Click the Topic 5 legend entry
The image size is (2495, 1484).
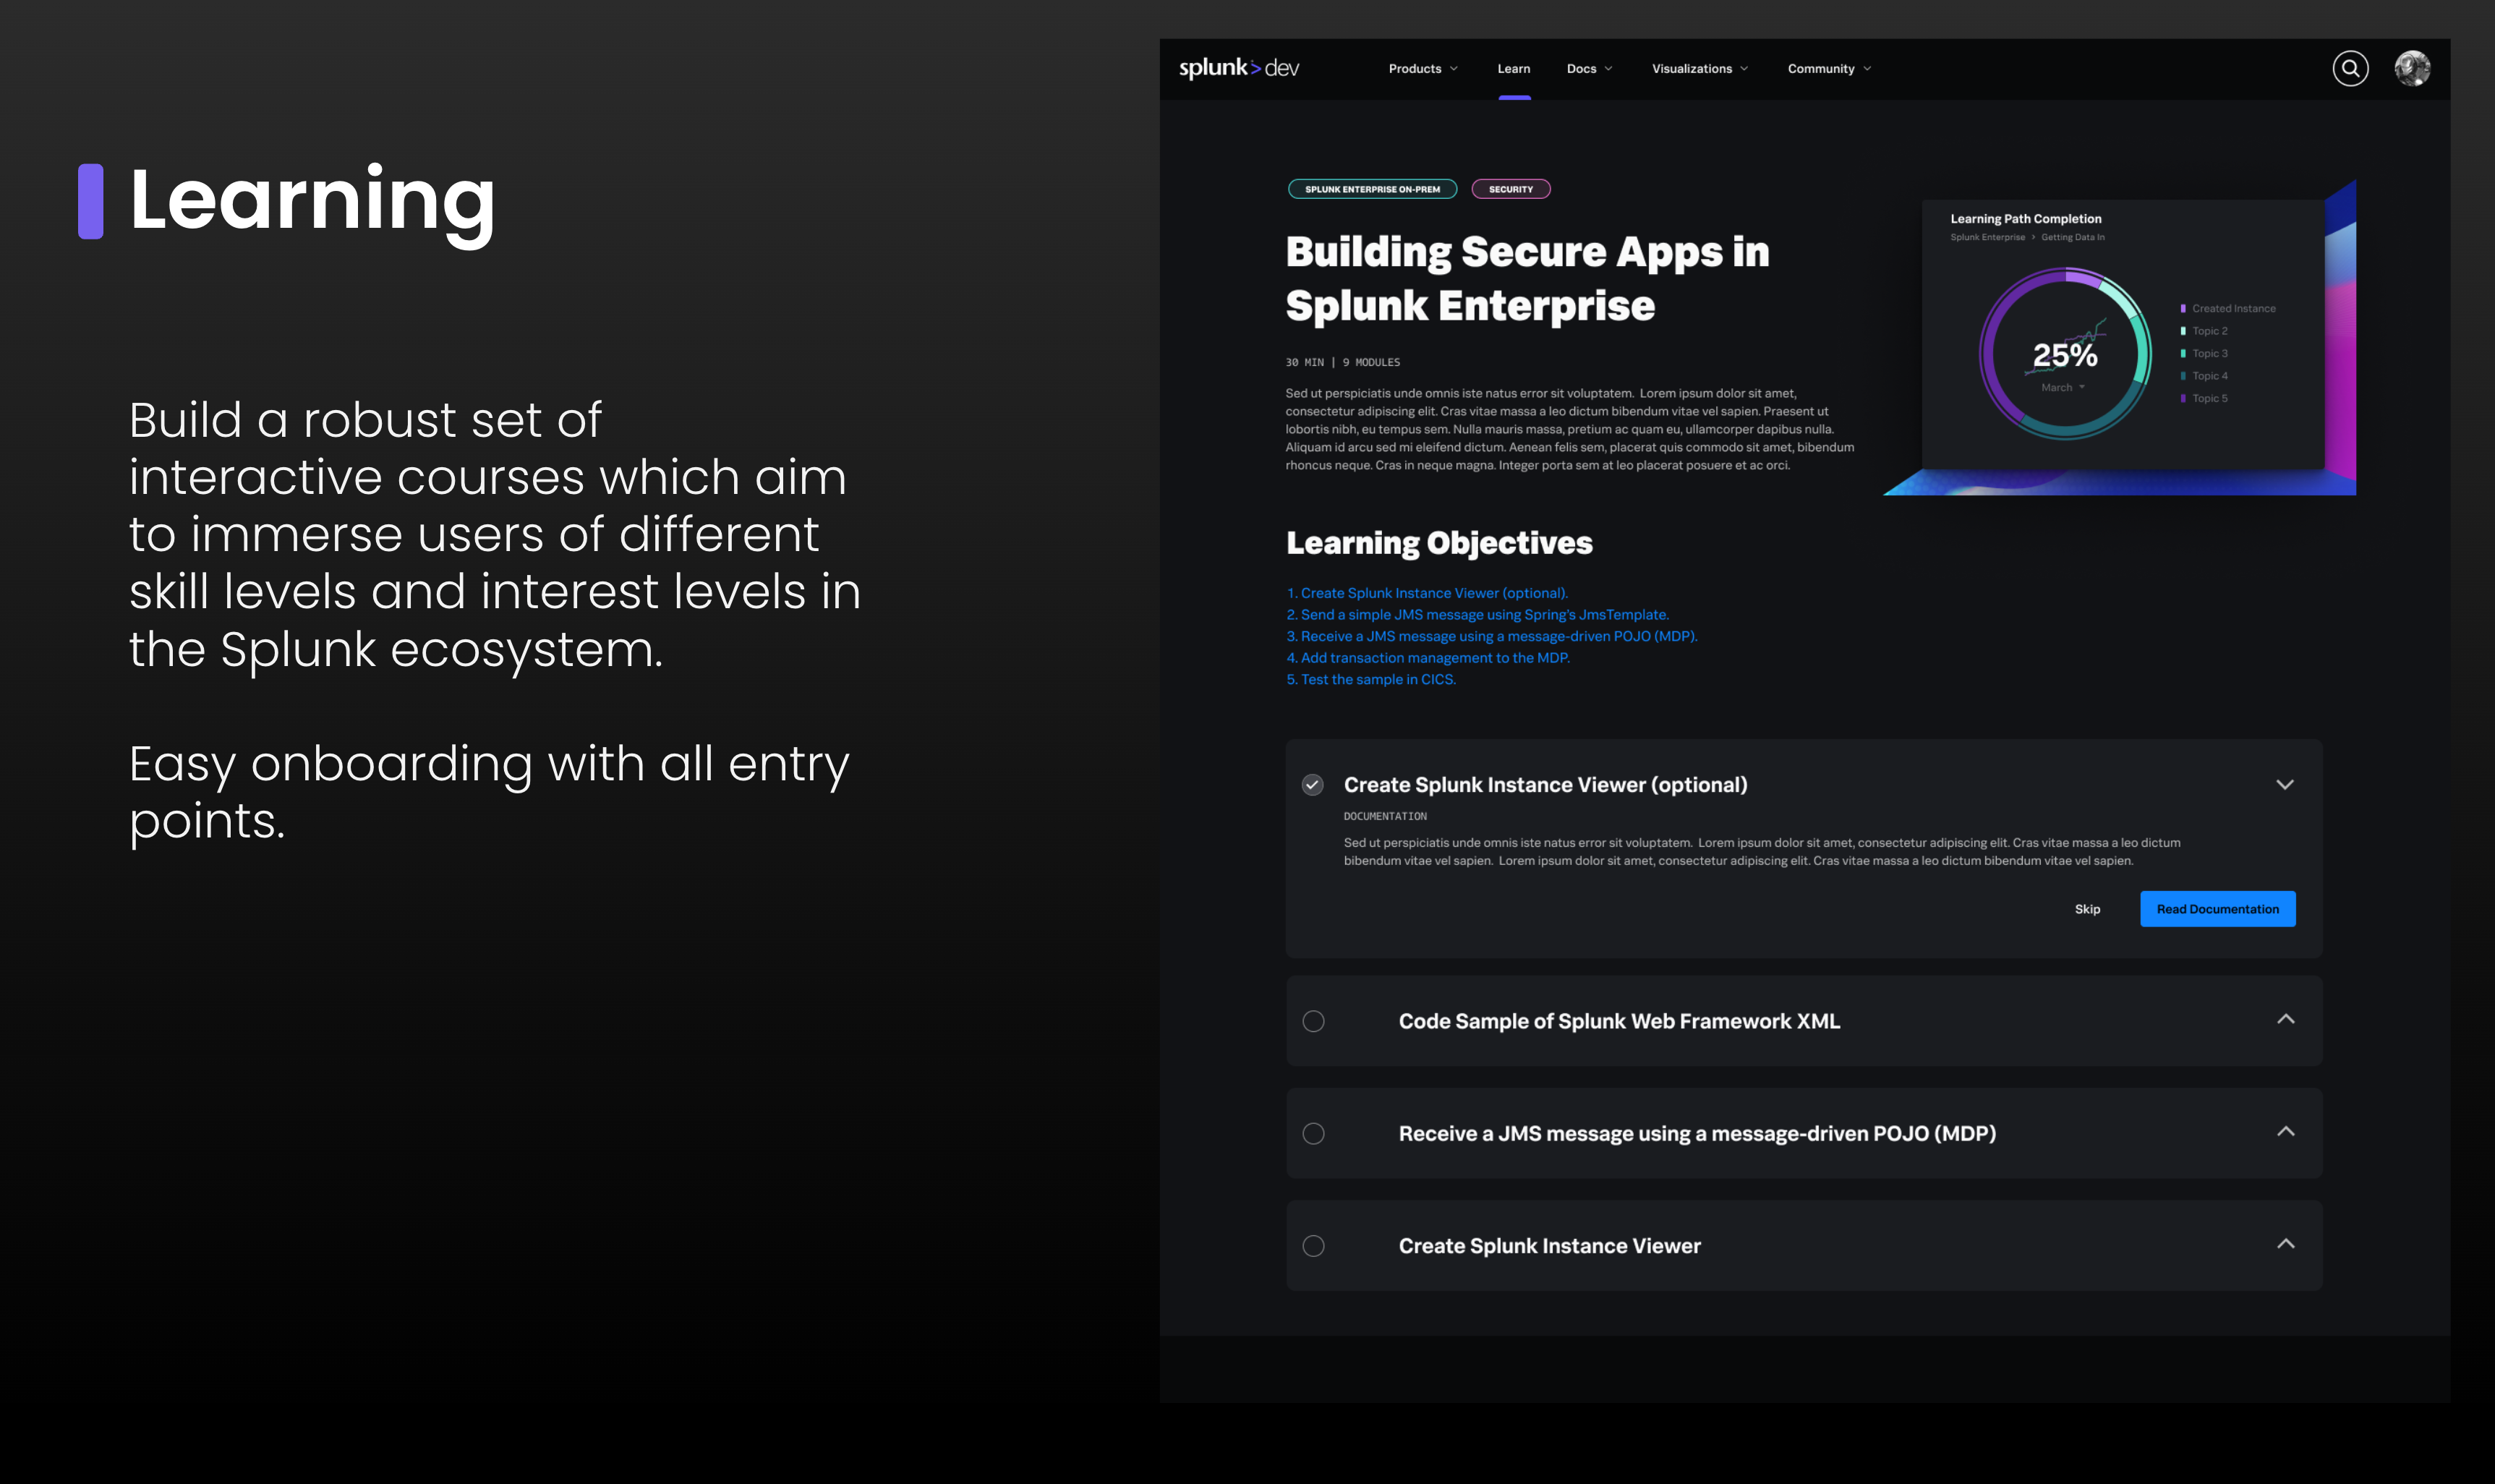tap(2204, 399)
